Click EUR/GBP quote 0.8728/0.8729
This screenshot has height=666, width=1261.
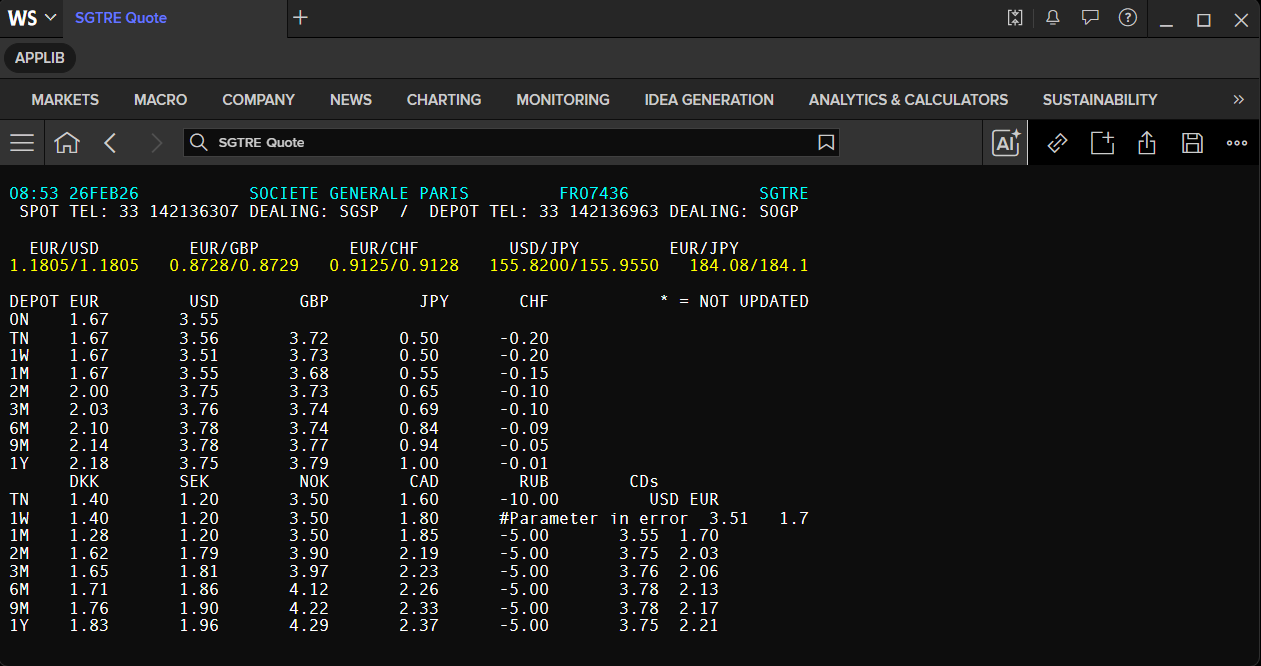tap(234, 266)
